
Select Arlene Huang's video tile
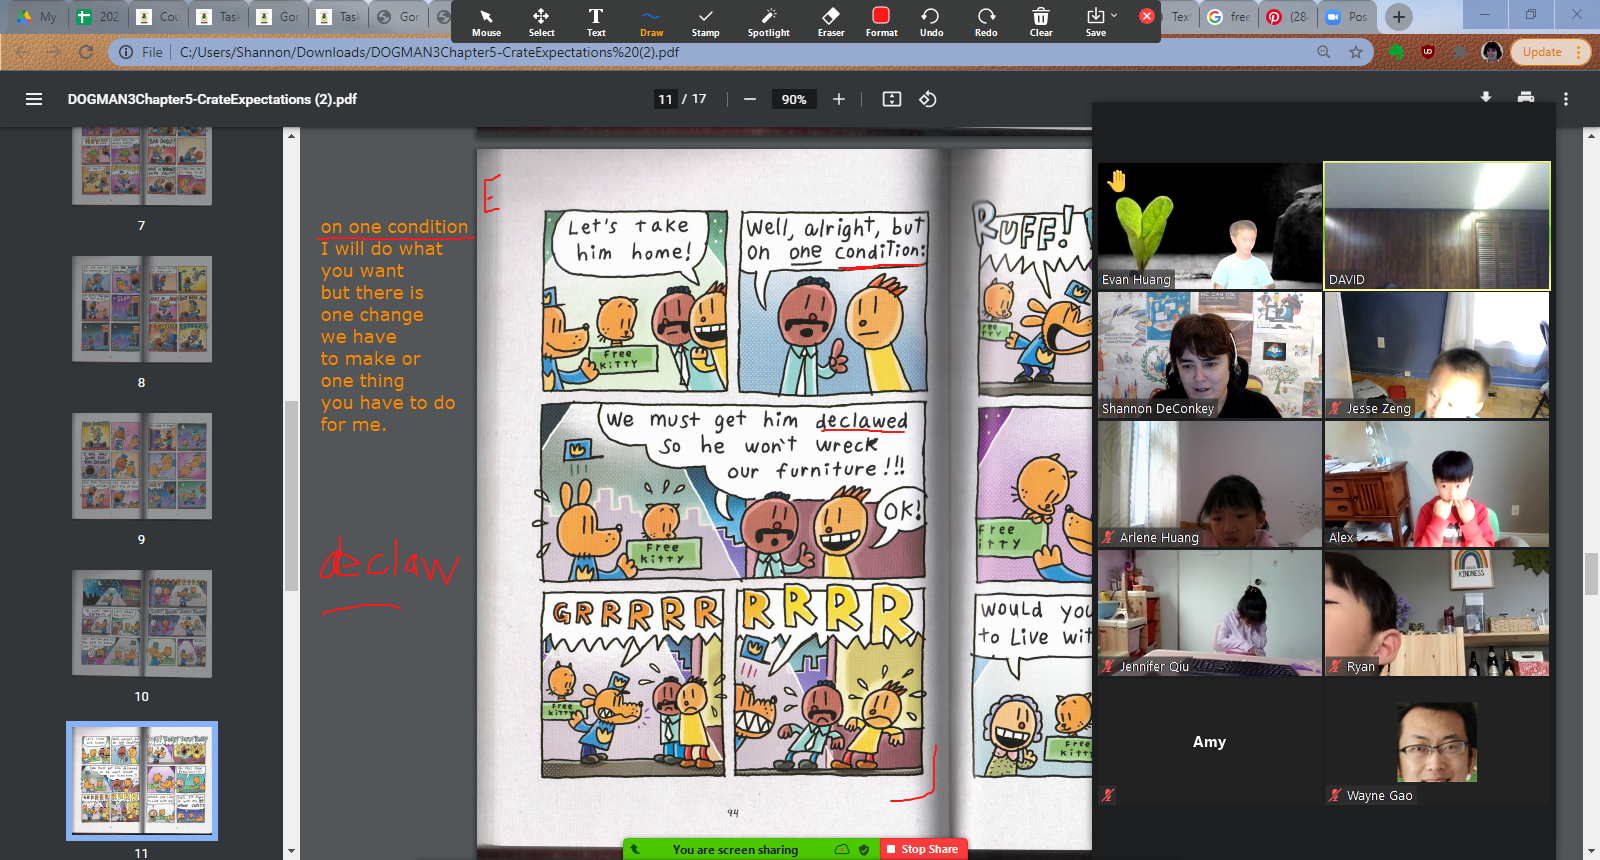(x=1210, y=484)
